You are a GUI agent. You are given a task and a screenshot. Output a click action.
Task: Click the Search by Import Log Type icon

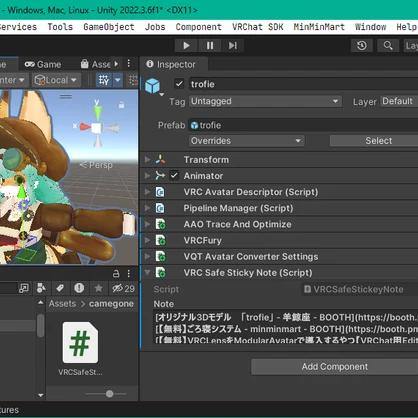pyautogui.click(x=79, y=288)
